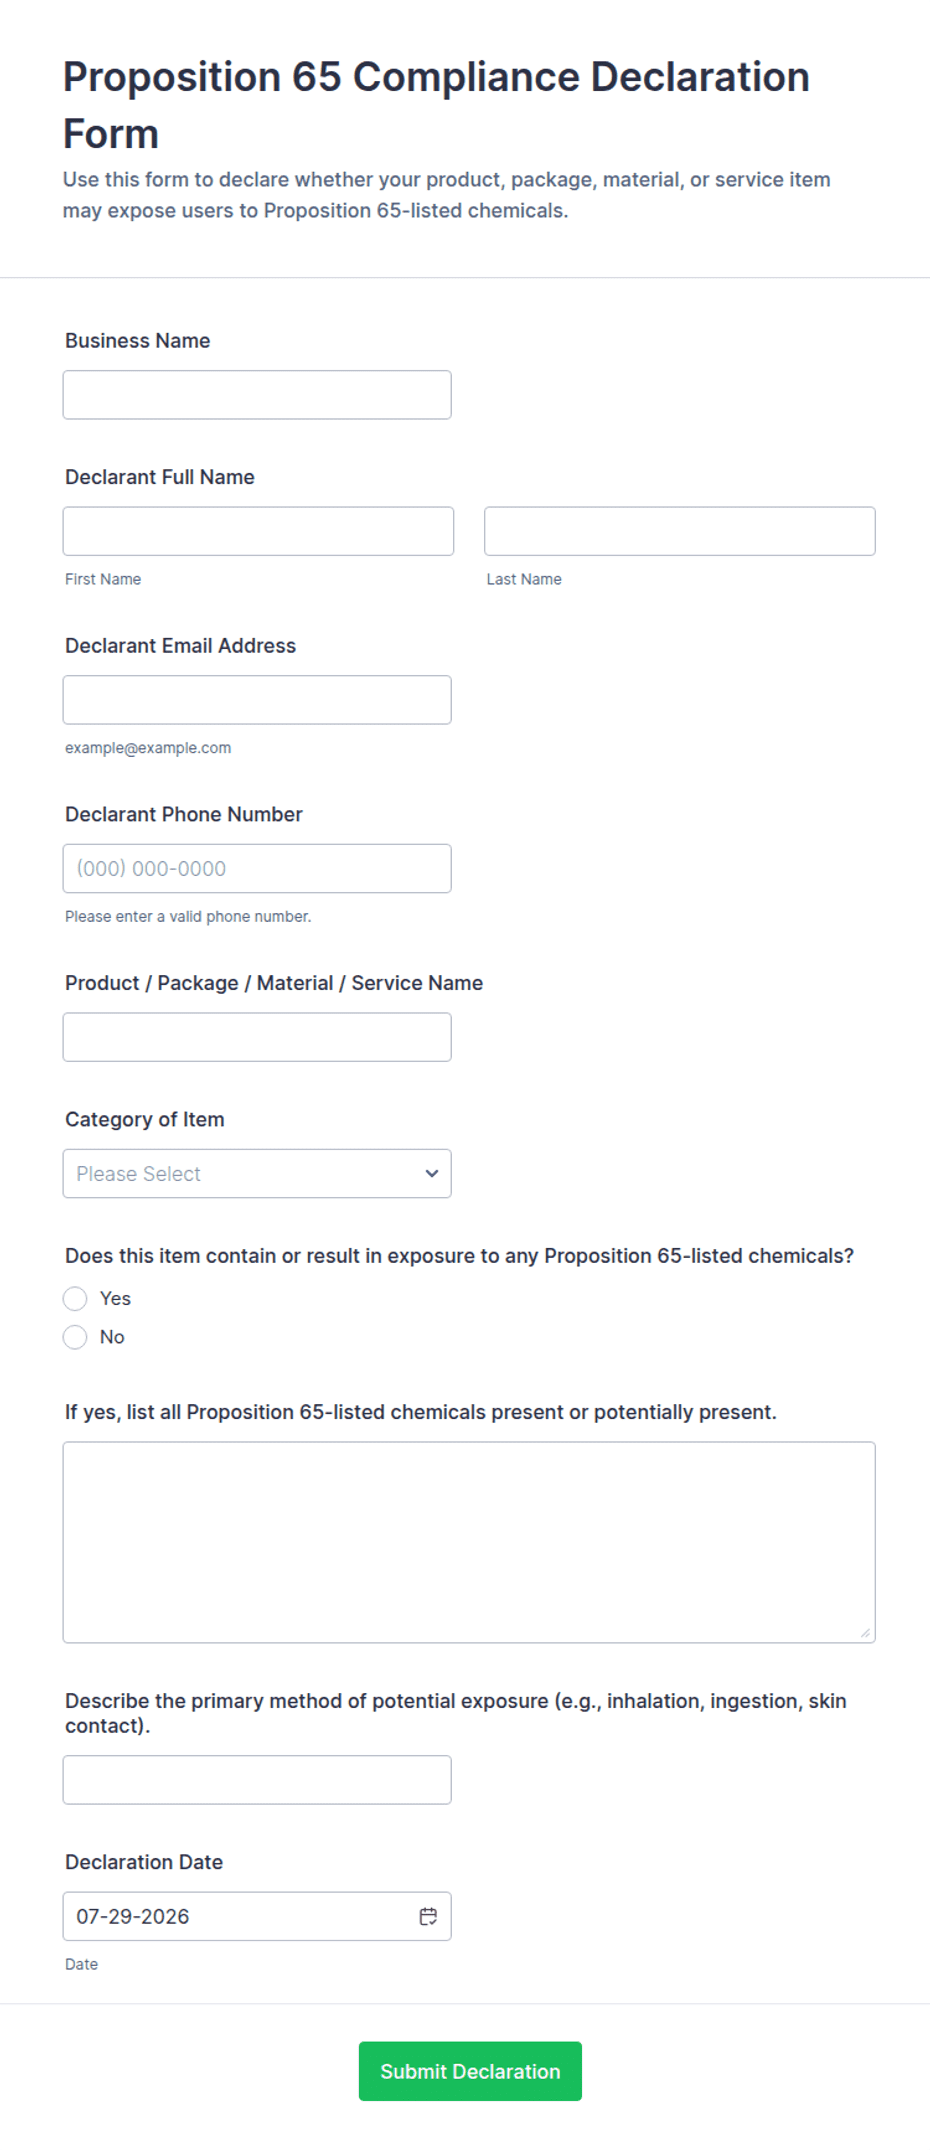Click the Last Name input box
This screenshot has width=930, height=2150.
coord(680,531)
